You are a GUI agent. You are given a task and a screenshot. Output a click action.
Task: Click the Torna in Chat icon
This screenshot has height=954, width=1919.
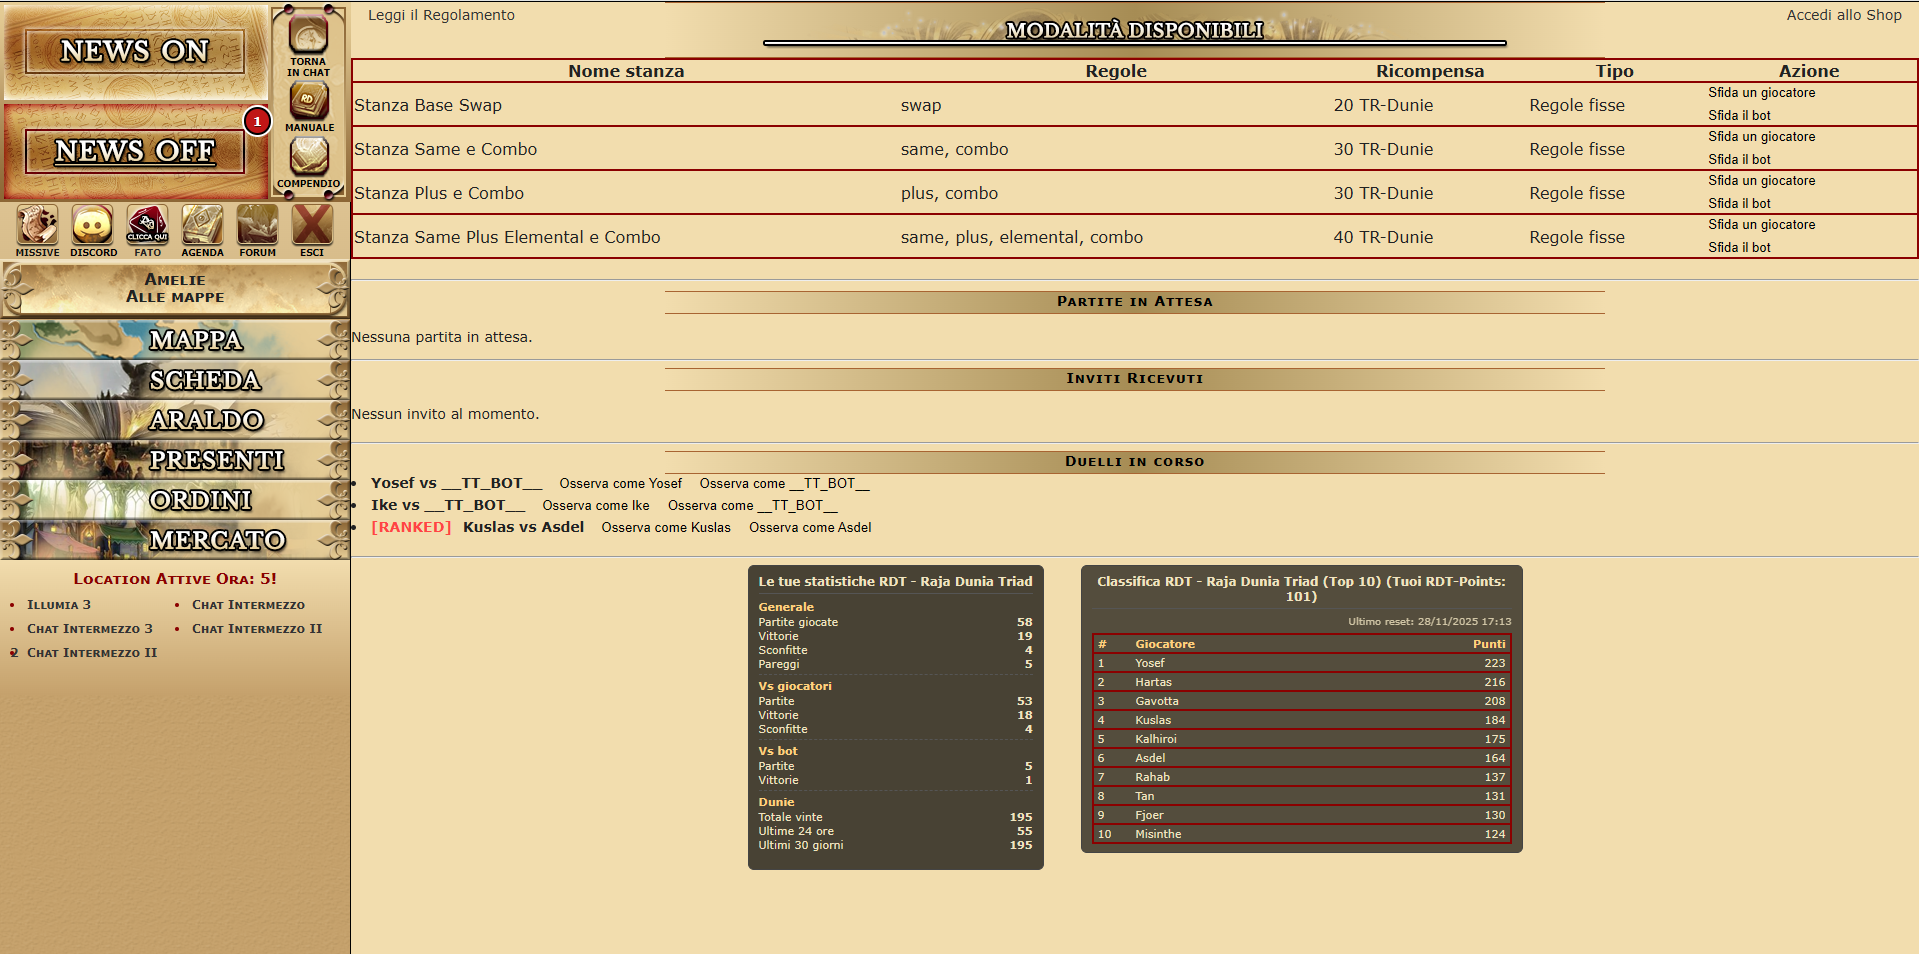(x=308, y=38)
